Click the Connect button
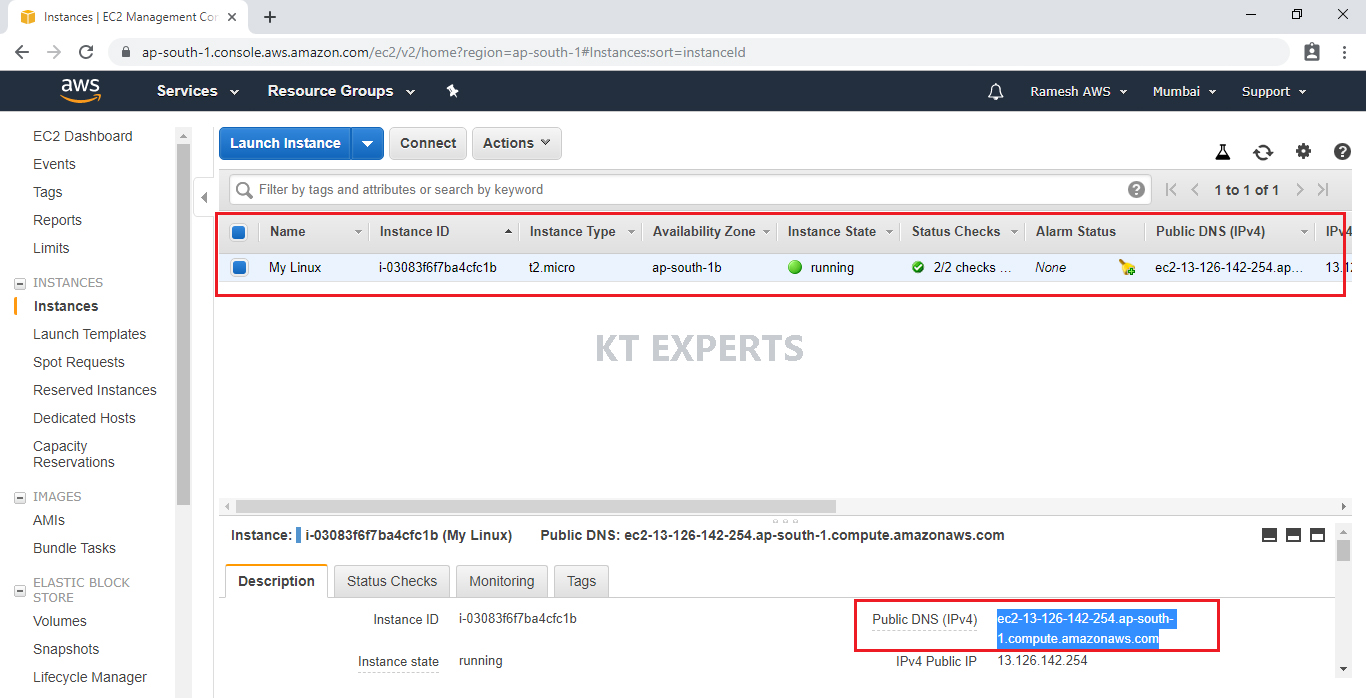Image resolution: width=1366 pixels, height=698 pixels. click(428, 143)
